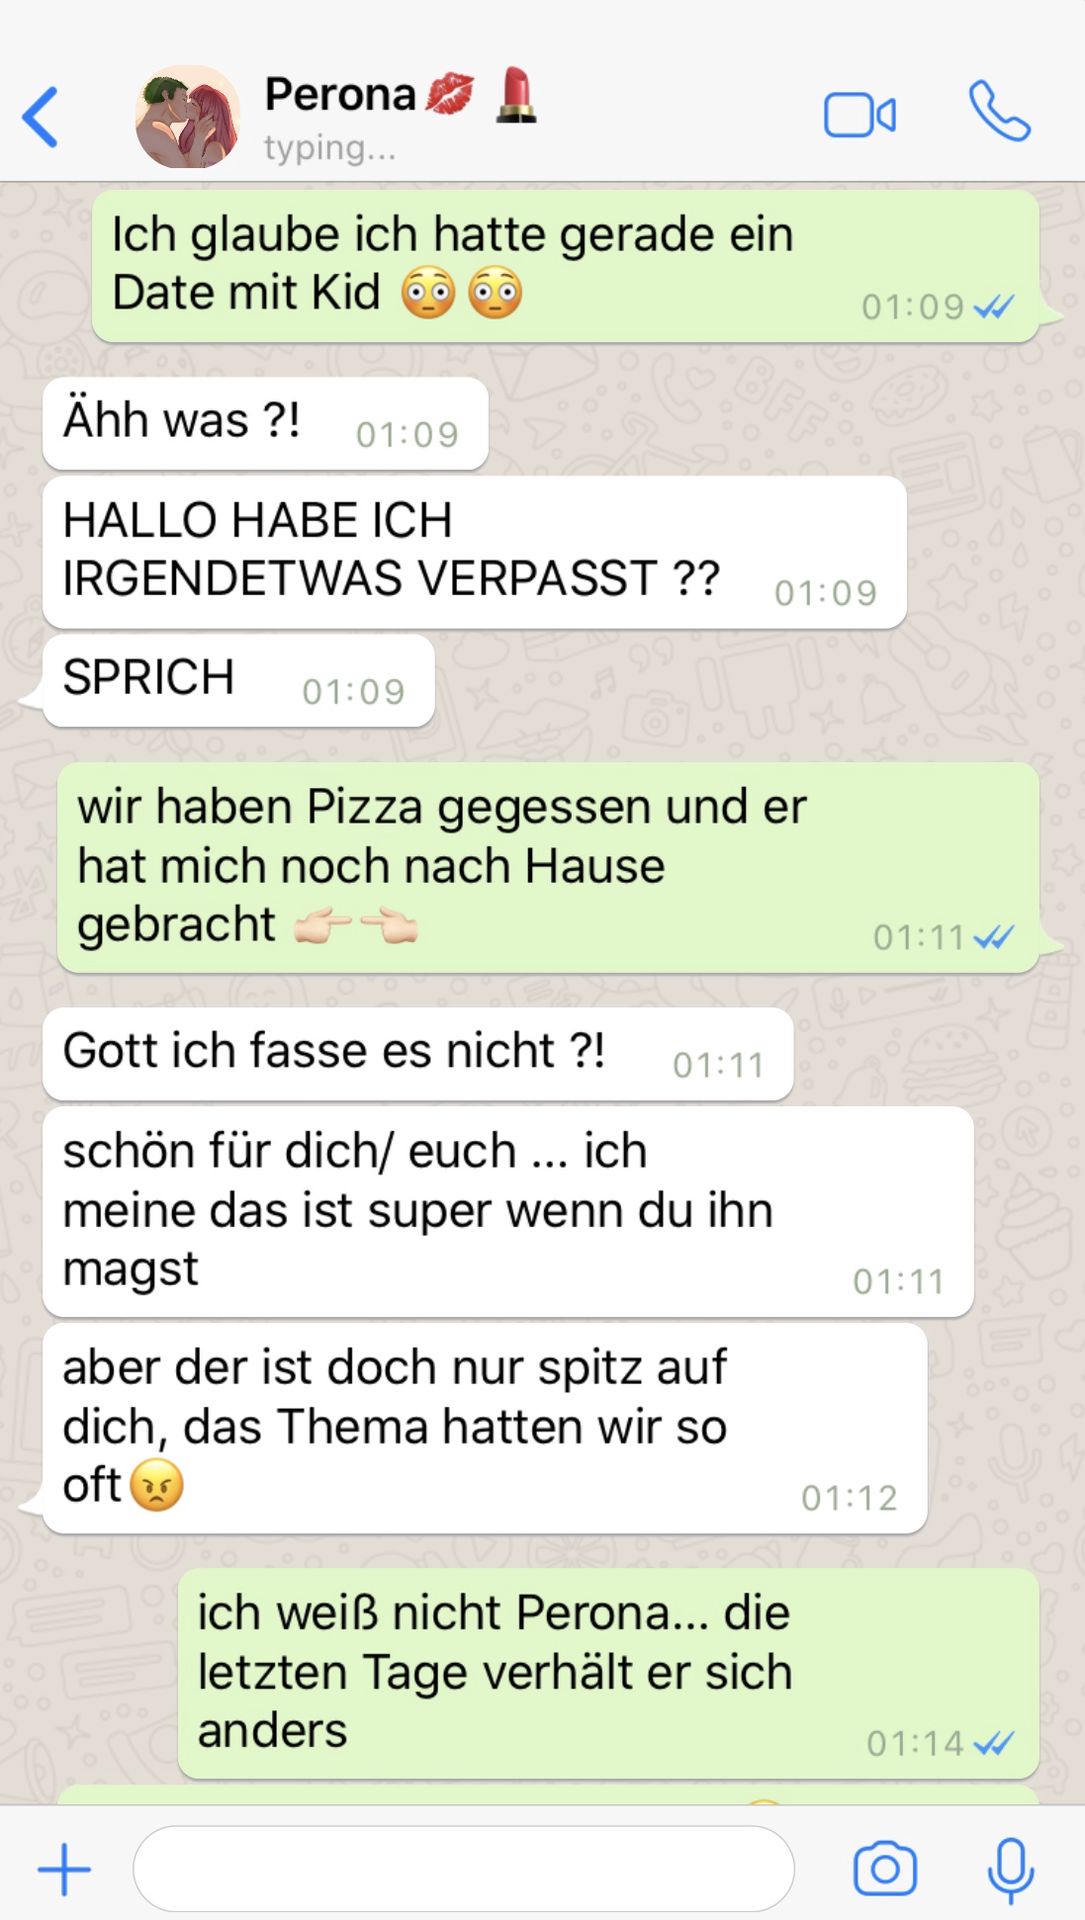Select the sent message about Date mit Kid

coord(565,266)
